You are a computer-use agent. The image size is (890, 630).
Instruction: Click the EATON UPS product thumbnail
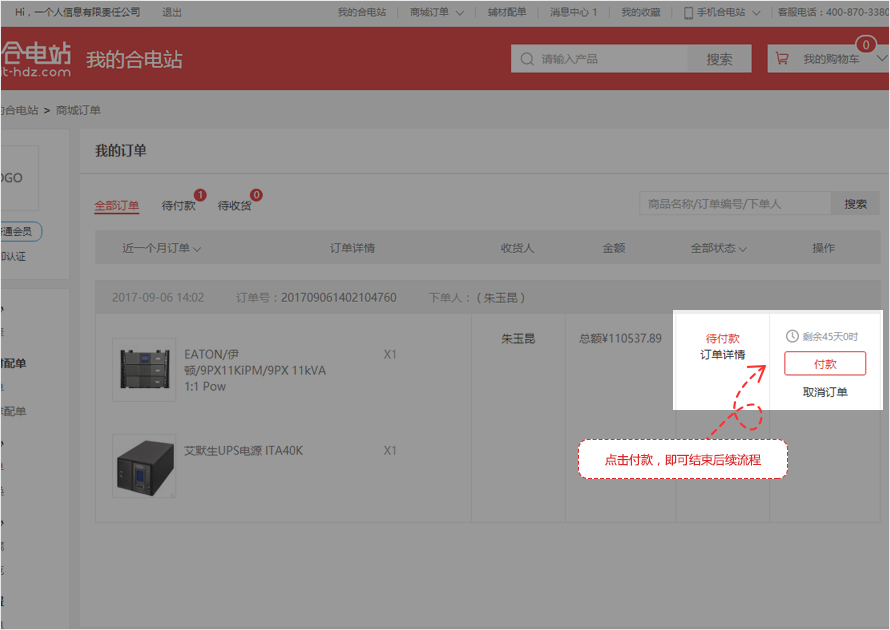click(144, 369)
